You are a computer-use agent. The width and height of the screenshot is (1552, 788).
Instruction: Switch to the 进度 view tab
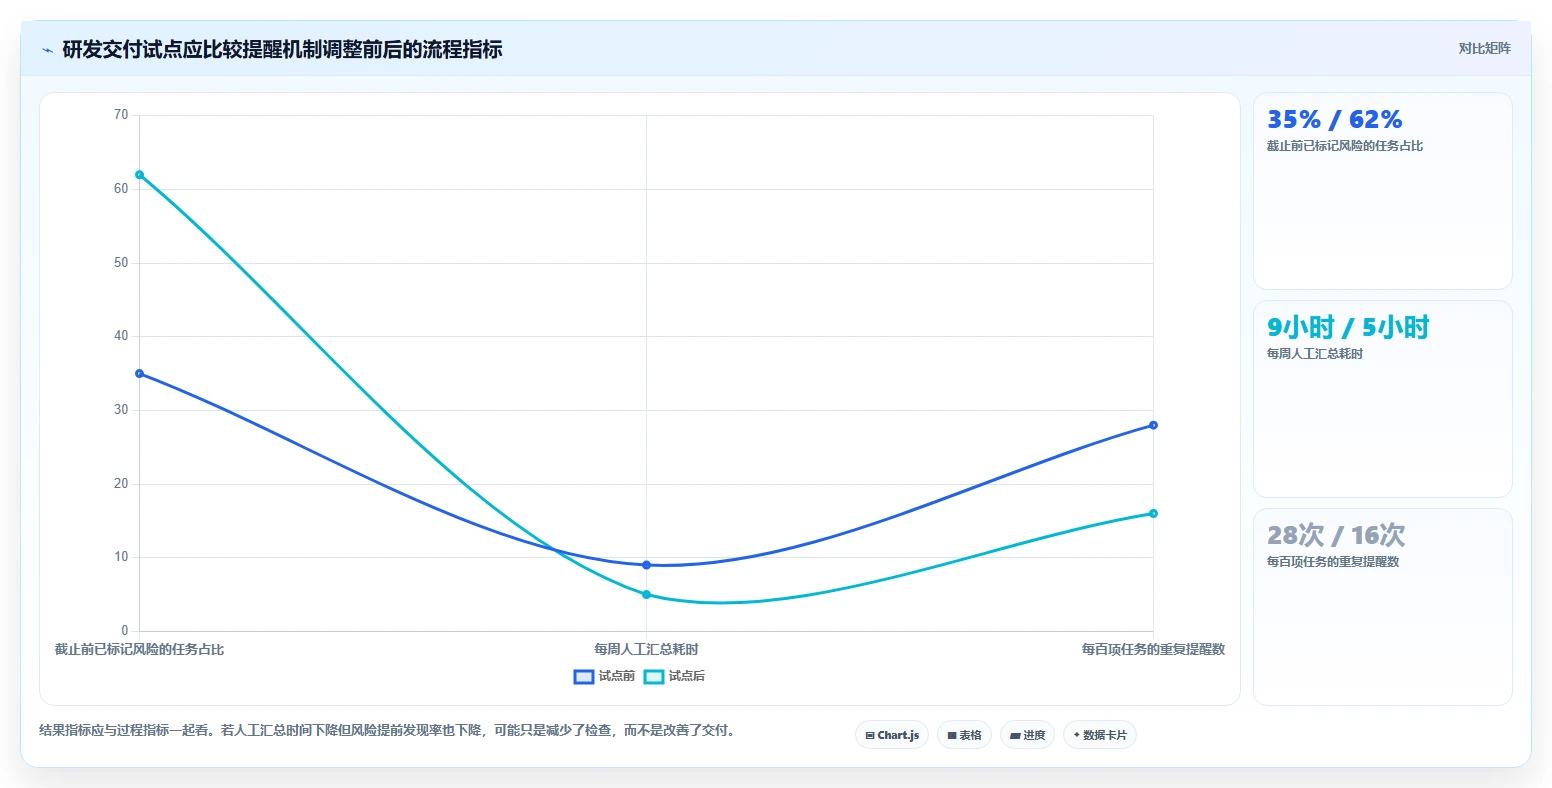[1027, 735]
